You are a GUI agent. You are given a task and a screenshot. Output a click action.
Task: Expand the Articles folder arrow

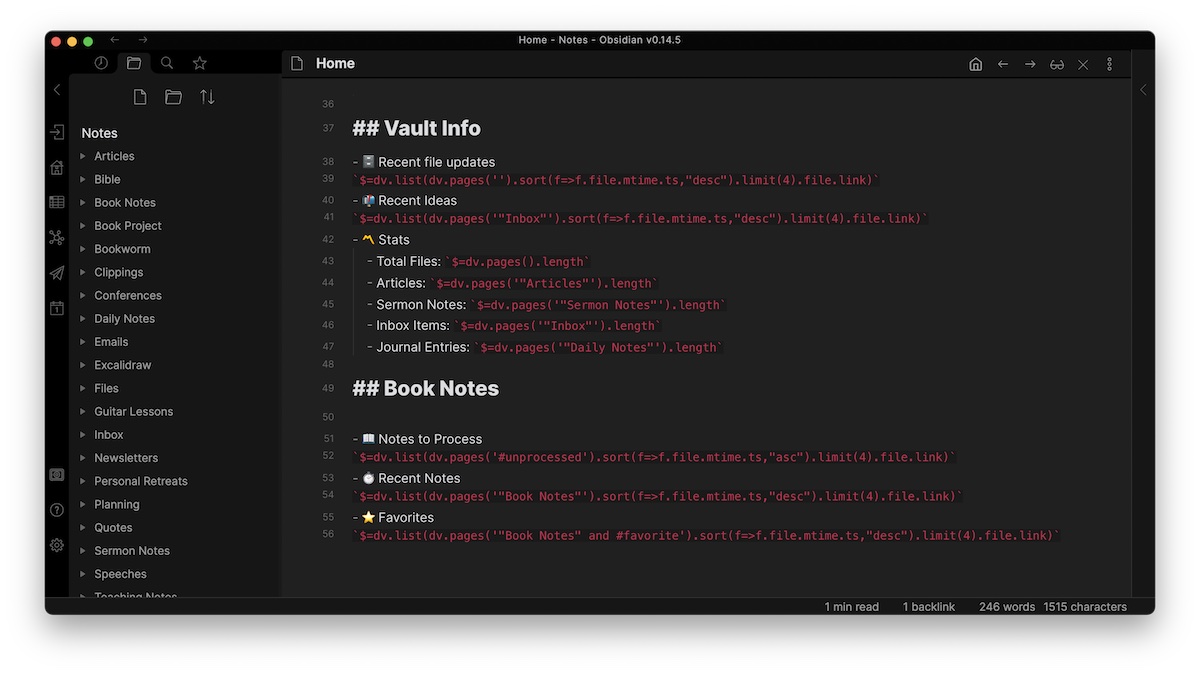click(83, 156)
